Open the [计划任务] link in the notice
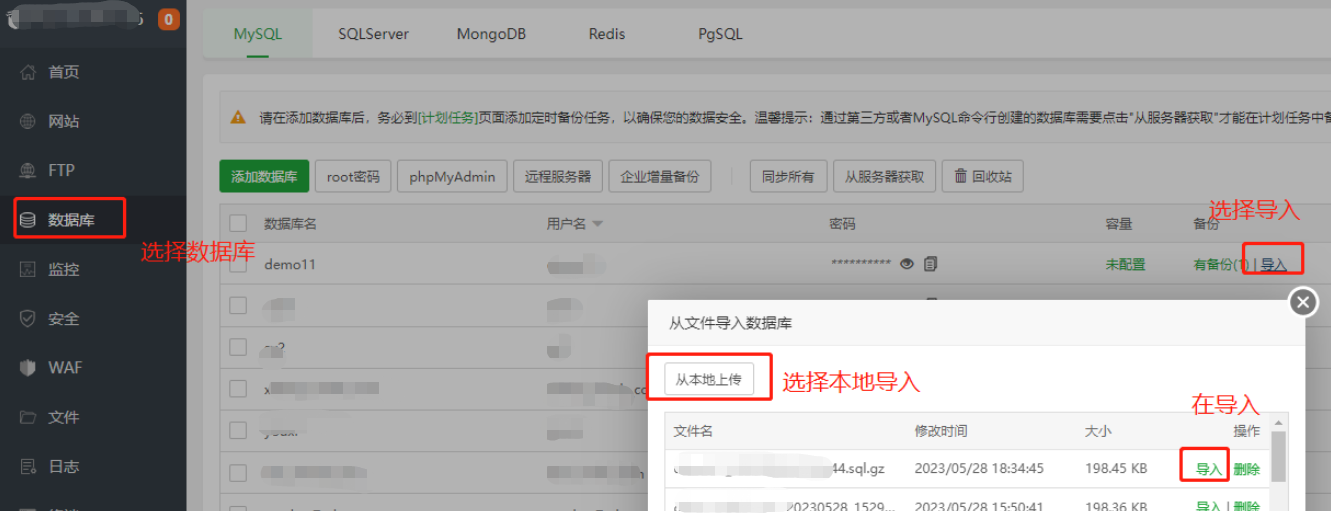1331x514 pixels. coord(447,117)
